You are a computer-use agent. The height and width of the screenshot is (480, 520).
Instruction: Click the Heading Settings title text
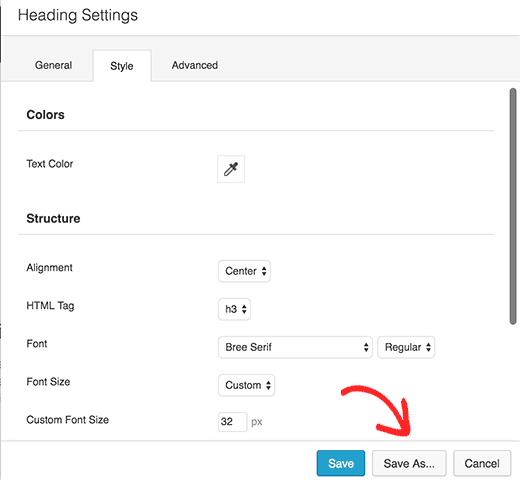pyautogui.click(x=78, y=15)
